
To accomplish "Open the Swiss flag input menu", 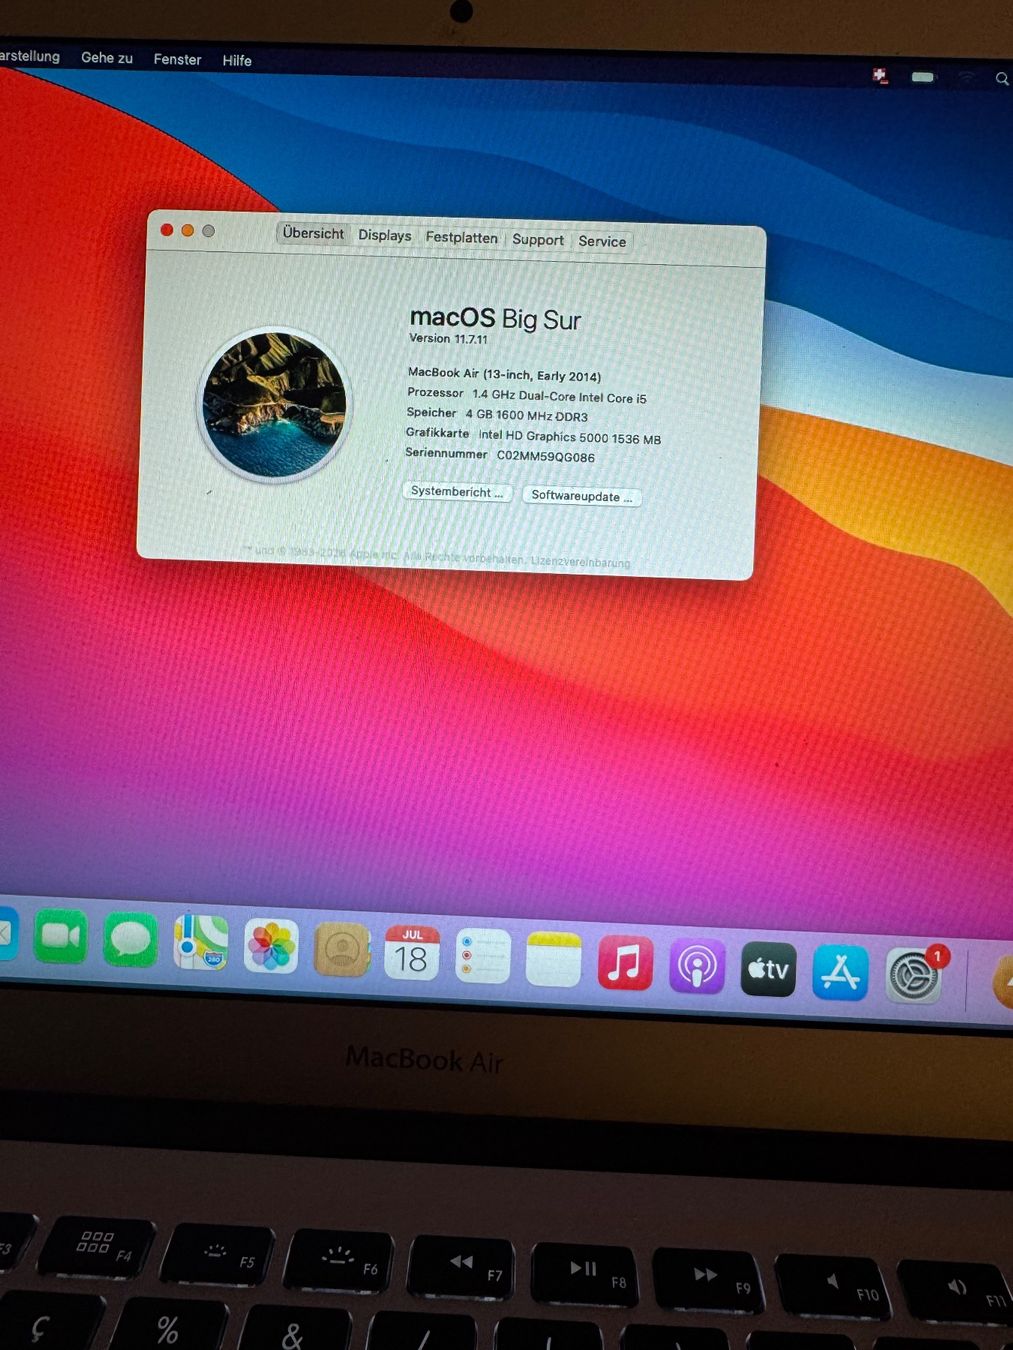I will (x=880, y=76).
